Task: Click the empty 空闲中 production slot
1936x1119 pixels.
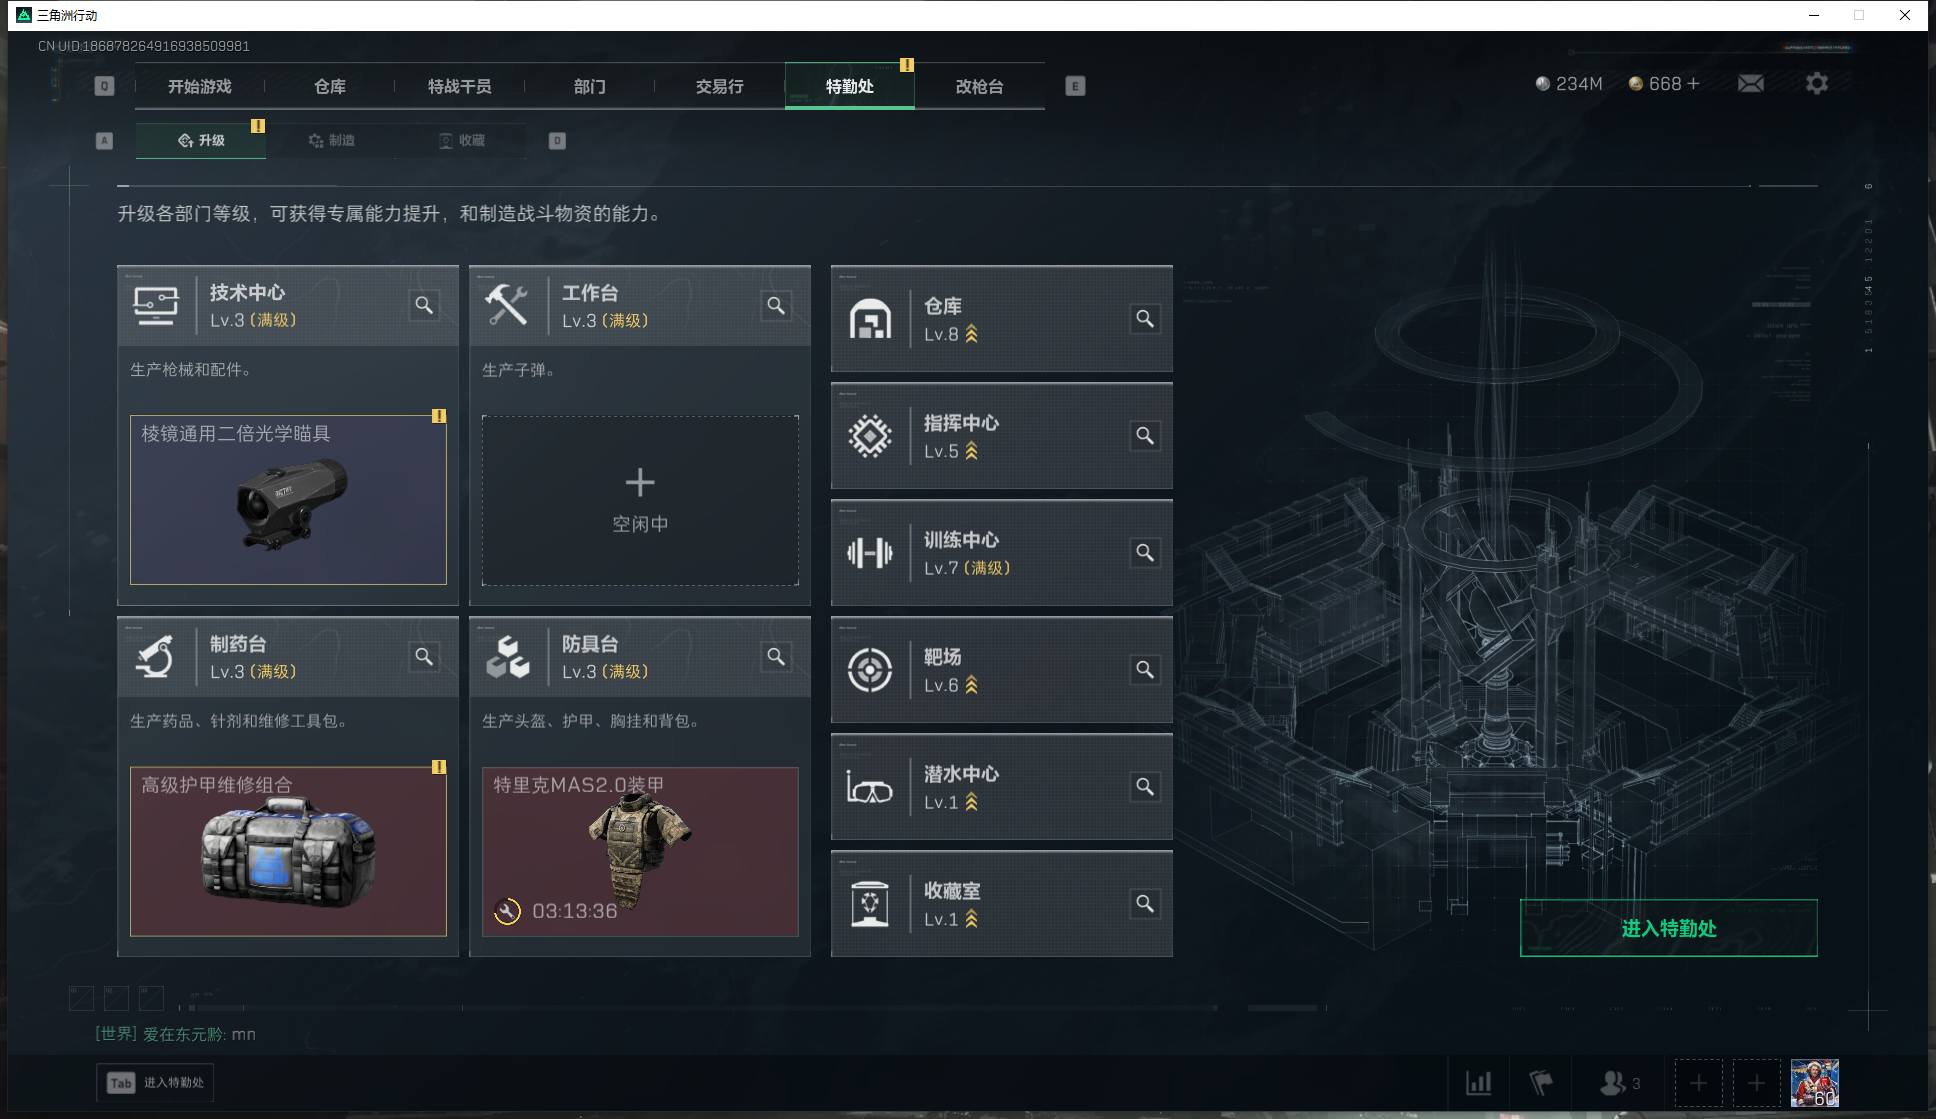Action: [640, 500]
